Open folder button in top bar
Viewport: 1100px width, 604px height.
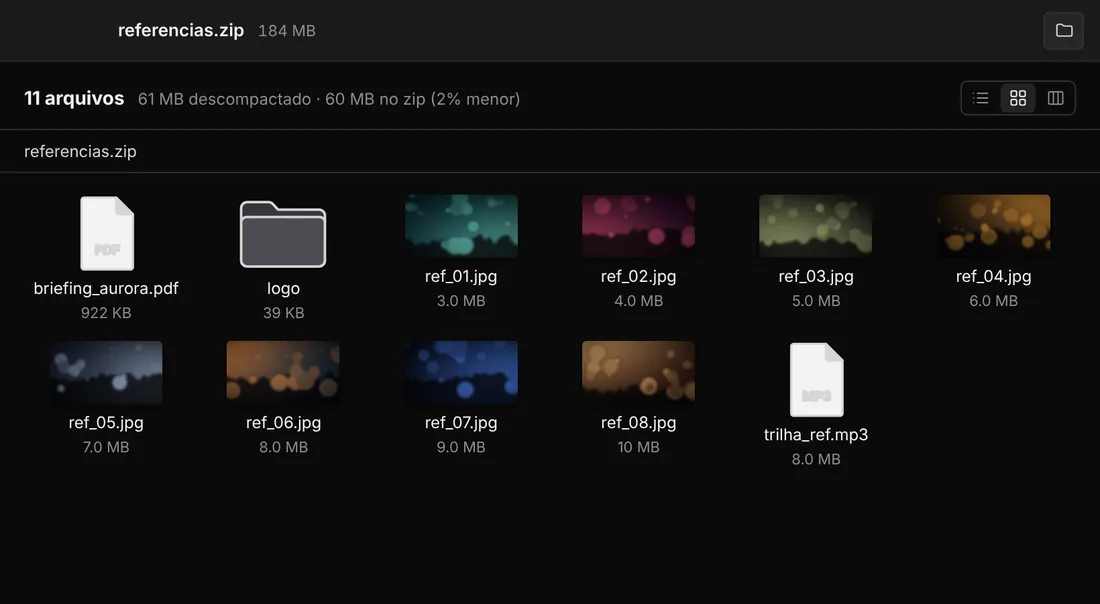pyautogui.click(x=1064, y=30)
